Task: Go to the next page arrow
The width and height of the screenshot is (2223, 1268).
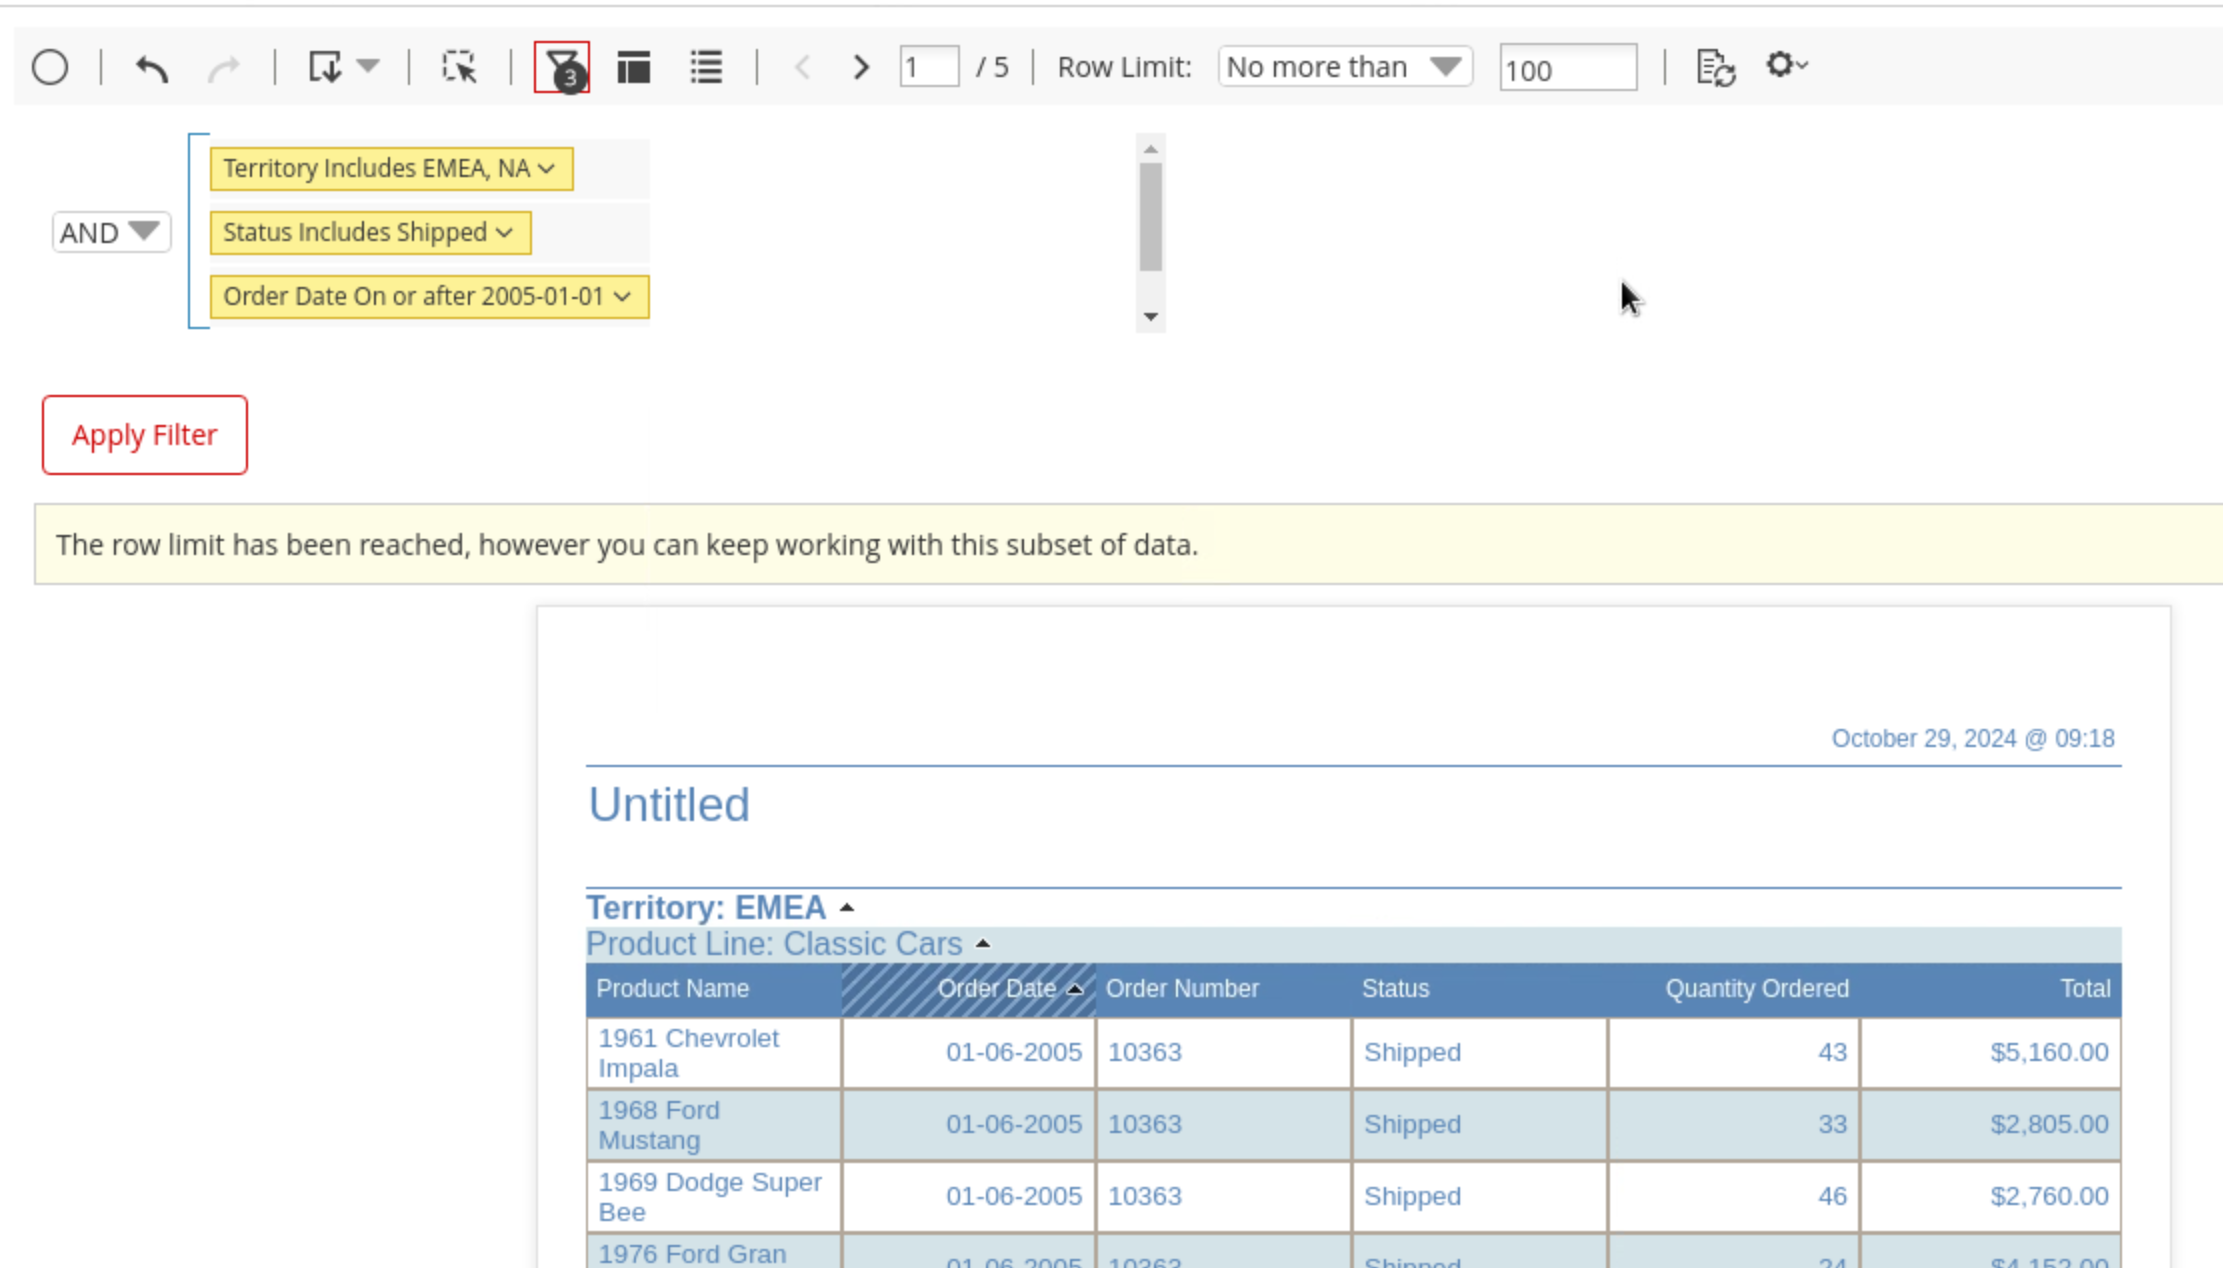Action: click(x=860, y=67)
